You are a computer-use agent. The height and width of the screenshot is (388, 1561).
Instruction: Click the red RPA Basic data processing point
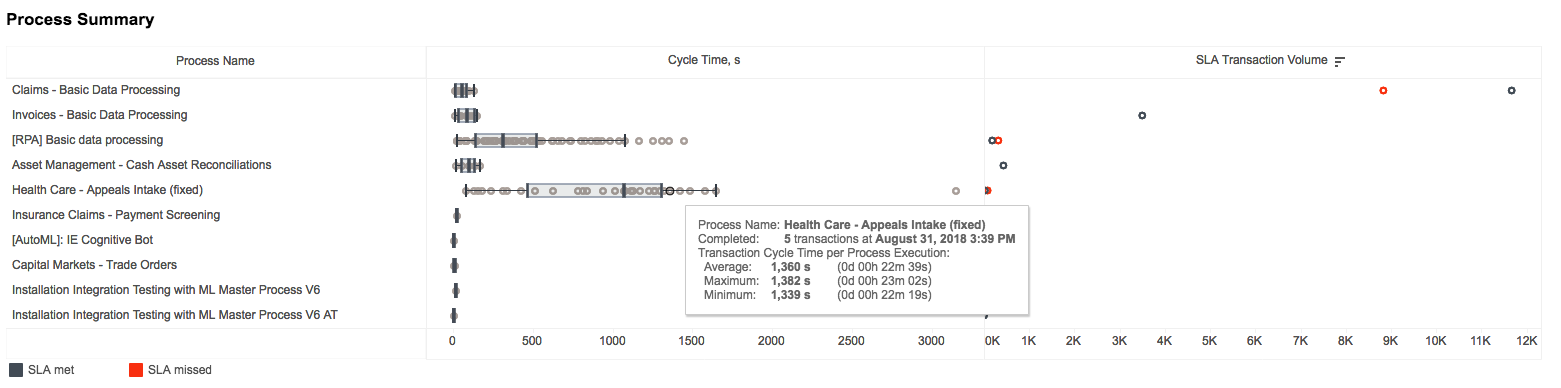[x=998, y=140]
